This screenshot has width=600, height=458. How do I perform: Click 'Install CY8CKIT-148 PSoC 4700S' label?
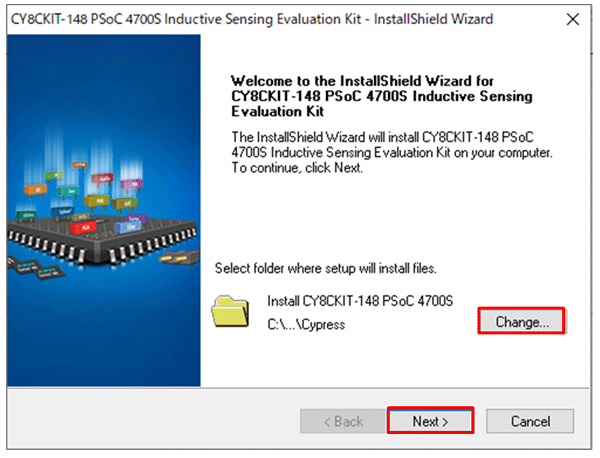pos(360,301)
